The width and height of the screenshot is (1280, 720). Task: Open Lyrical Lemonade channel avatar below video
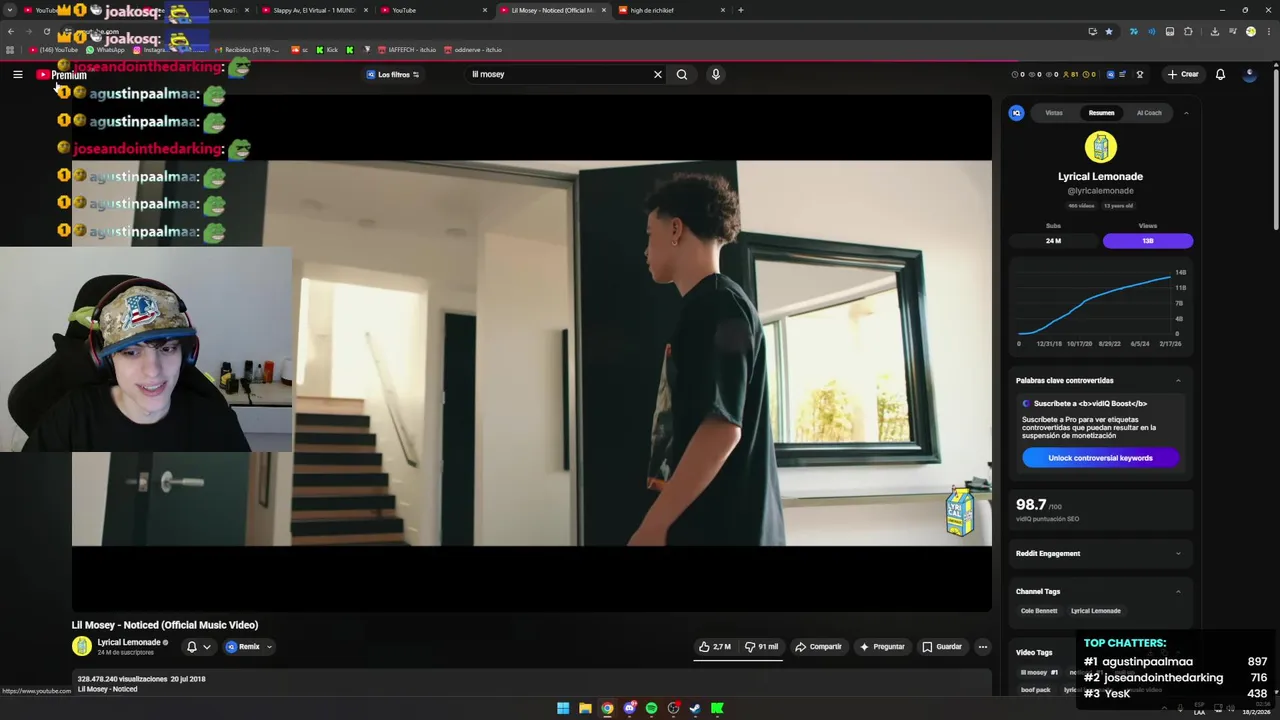click(81, 646)
